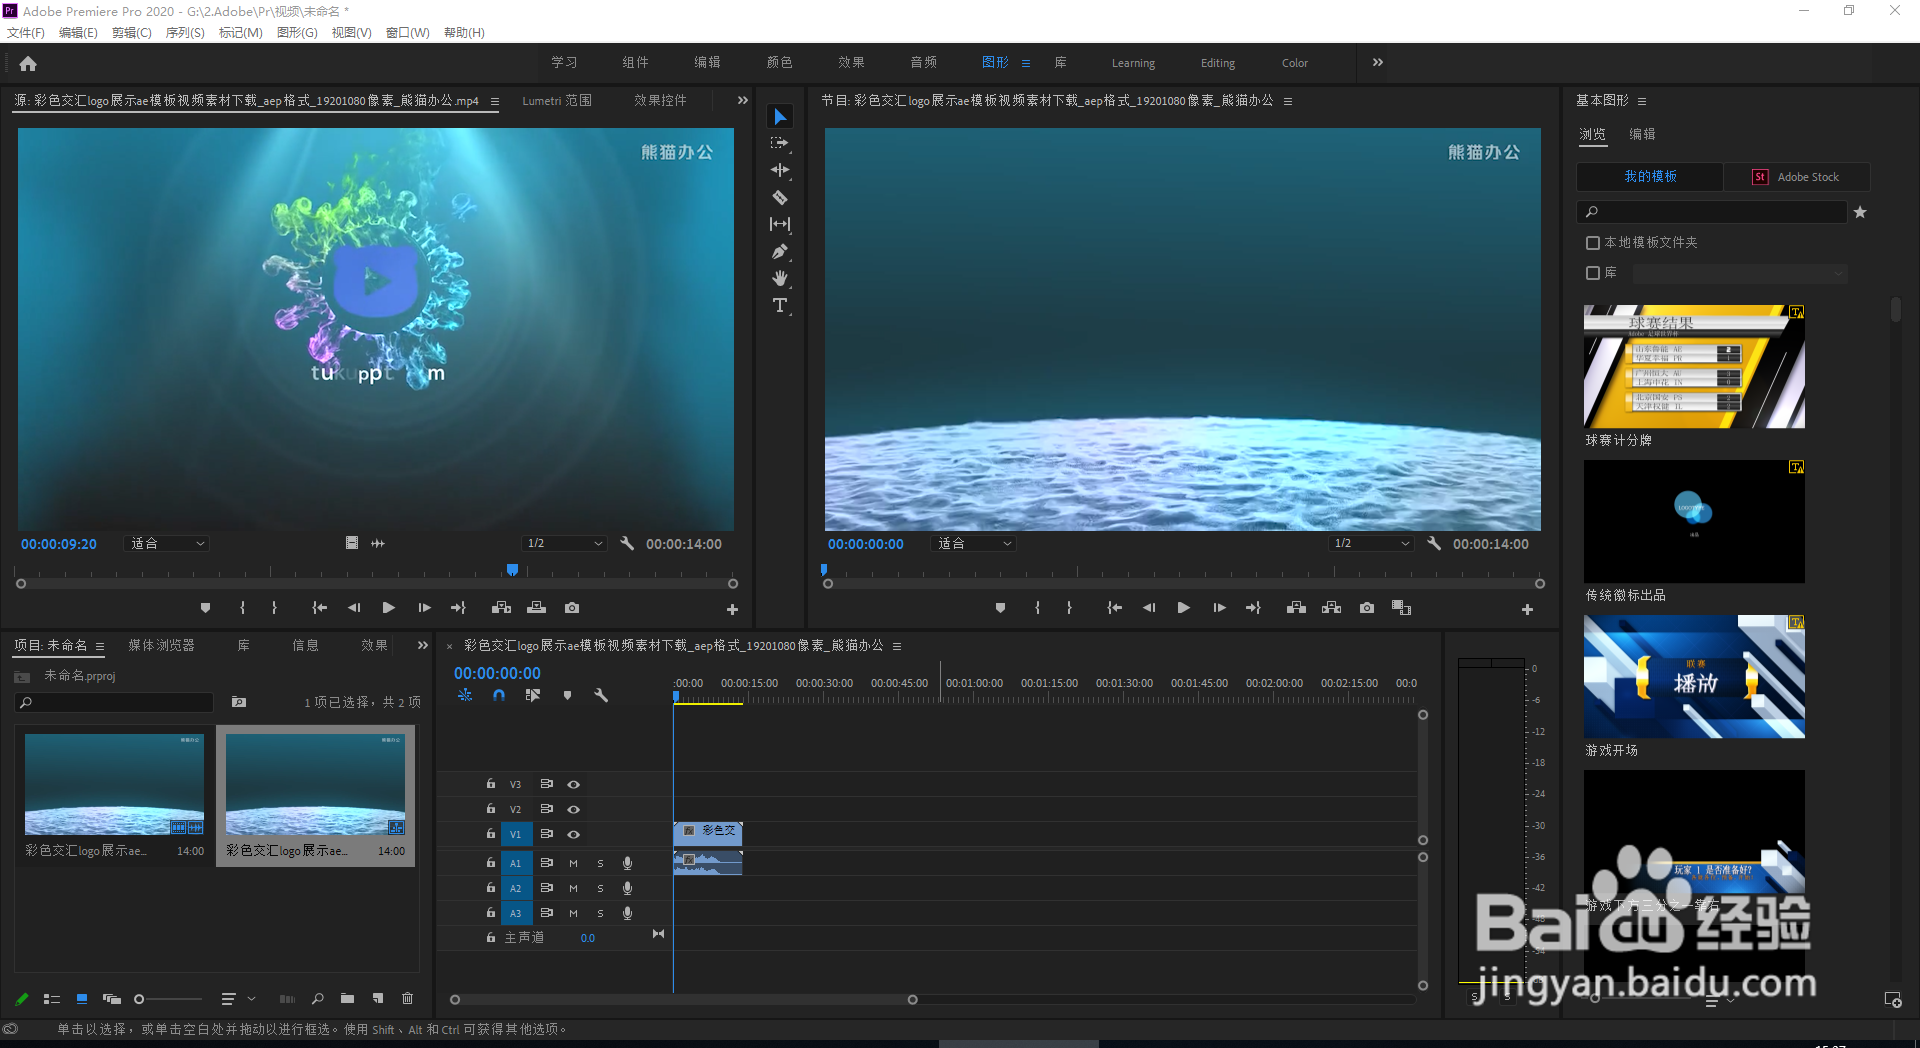Play the Program monitor video
The image size is (1920, 1048).
1184,608
